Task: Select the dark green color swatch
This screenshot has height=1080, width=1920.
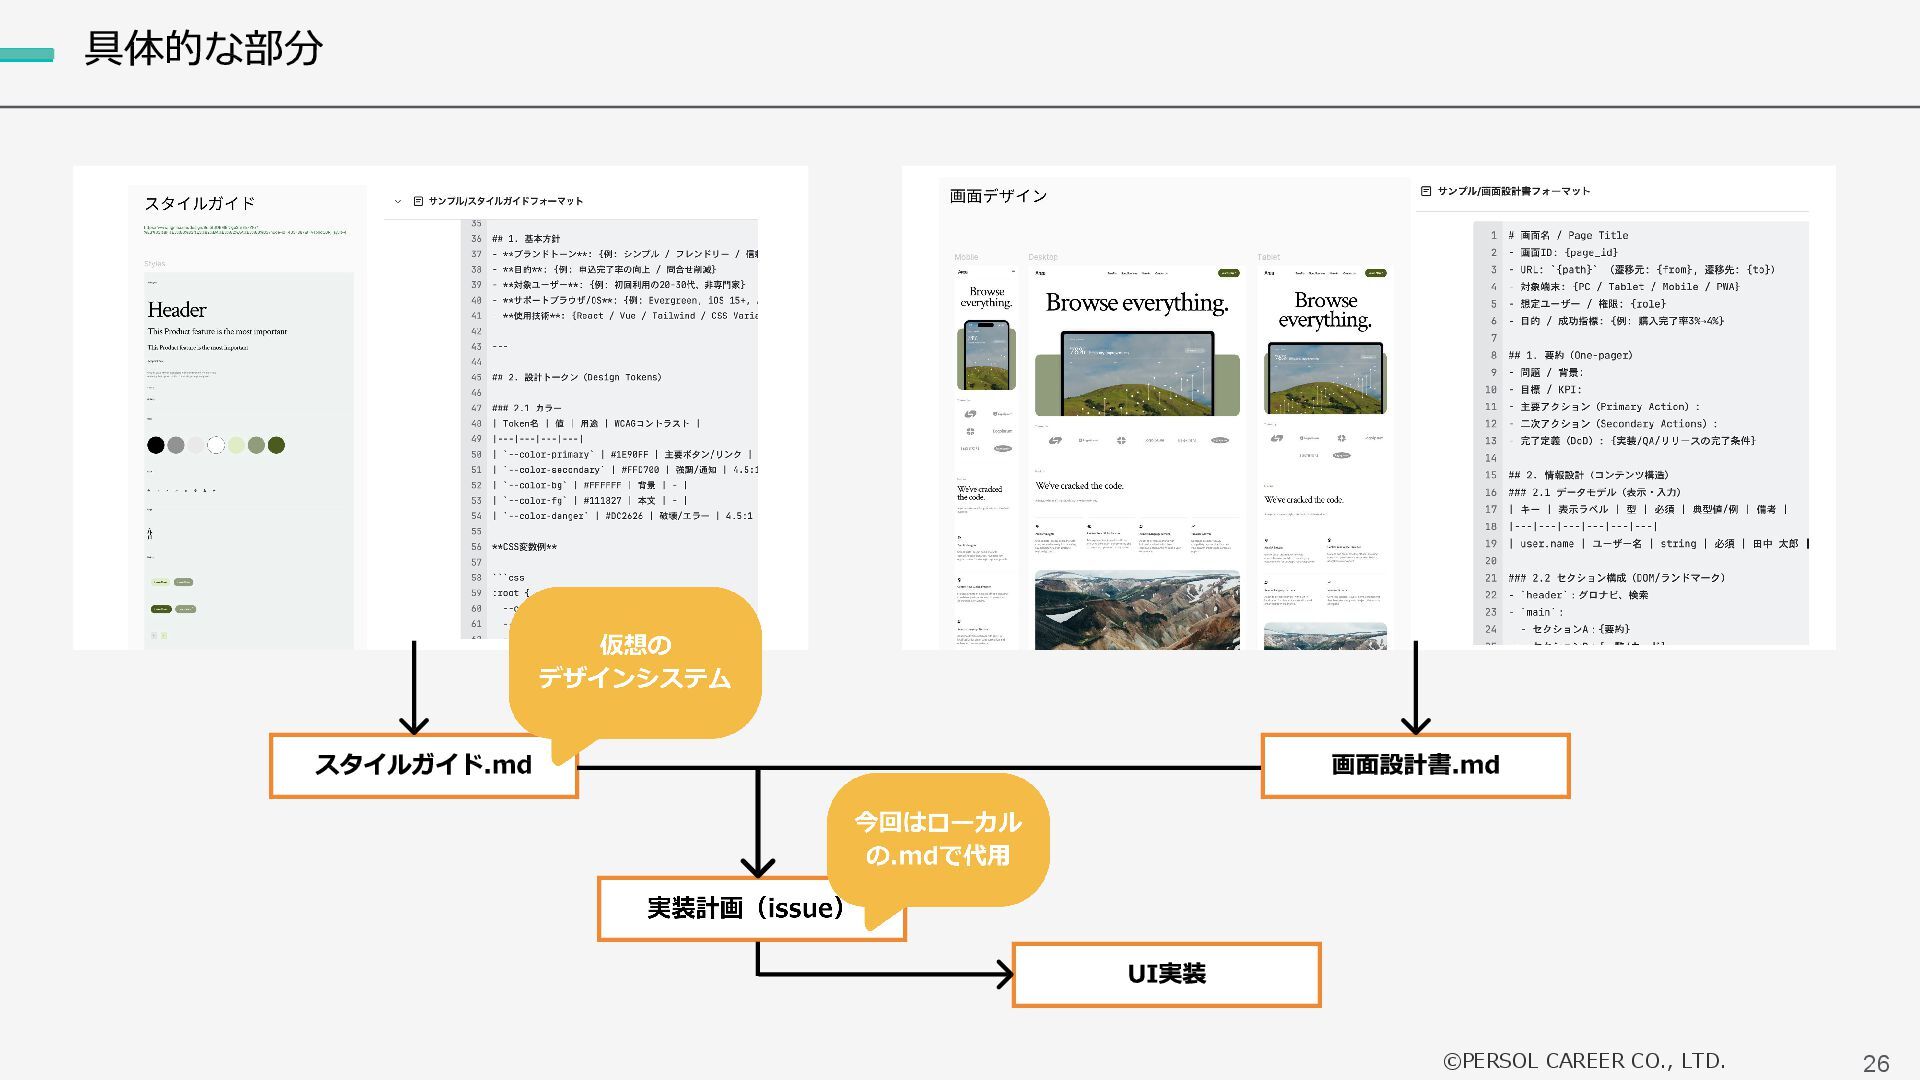Action: (276, 445)
